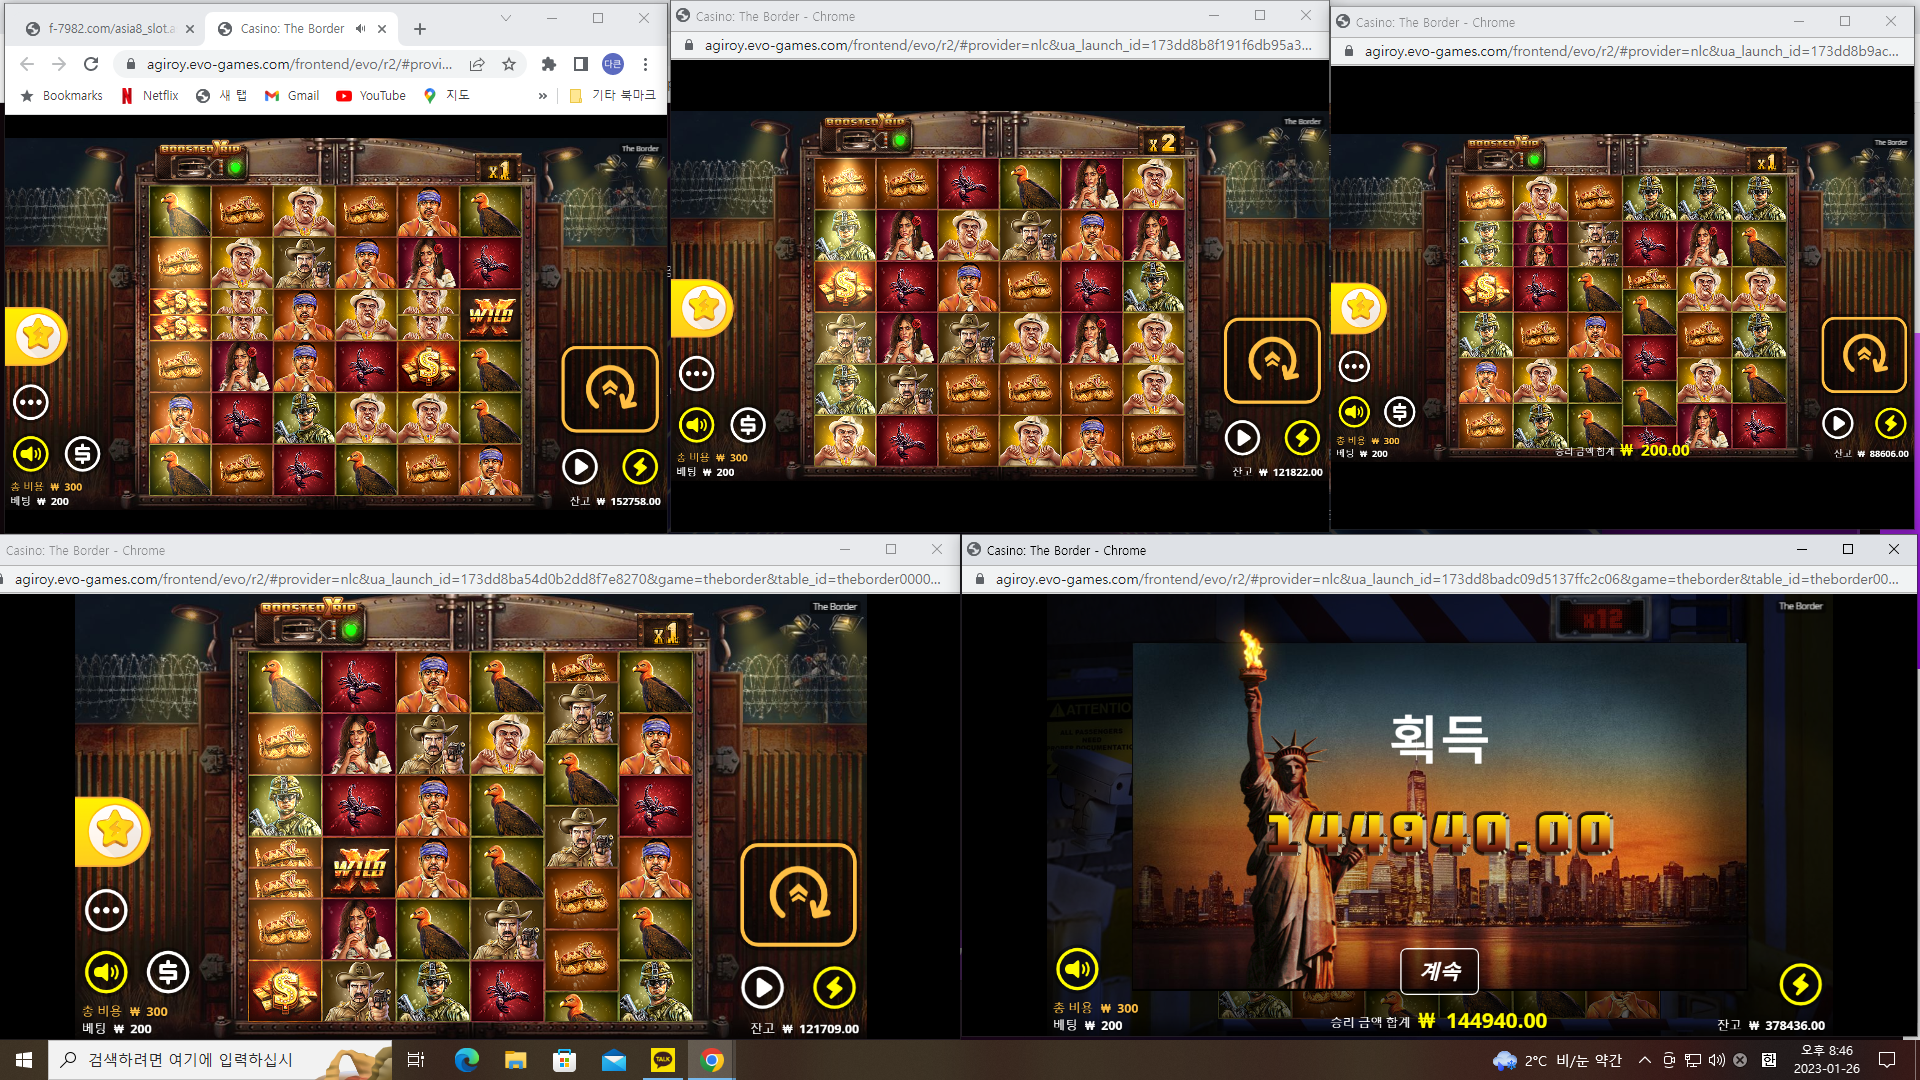Mute sound in the 378436.00 balance game
The width and height of the screenshot is (1920, 1080).
point(1077,968)
